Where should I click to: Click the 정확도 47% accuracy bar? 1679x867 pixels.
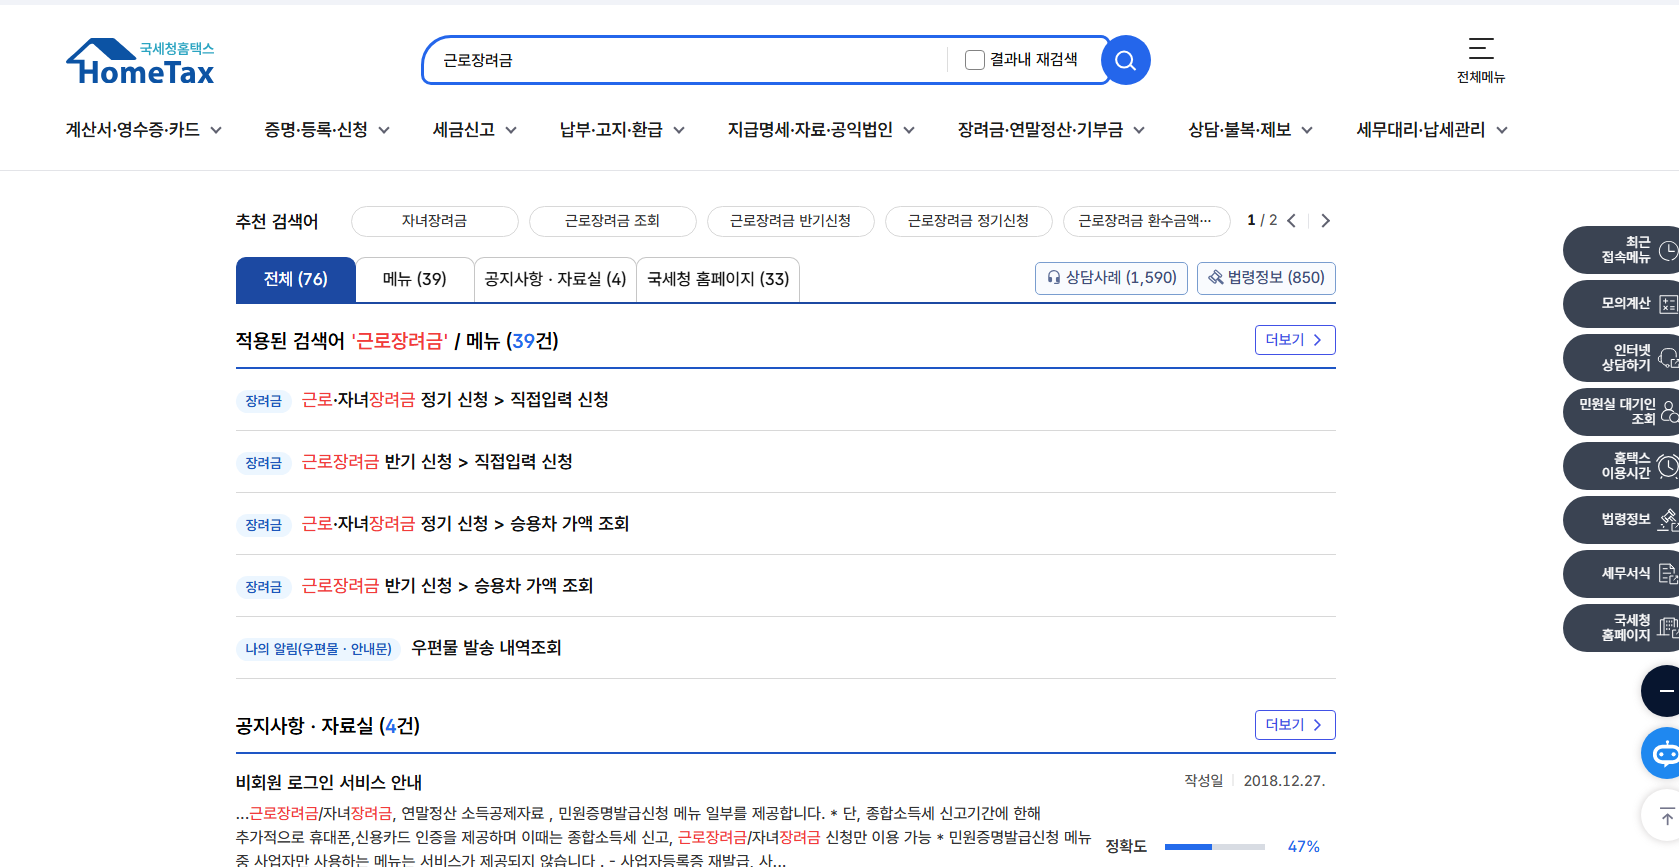coord(1215,847)
